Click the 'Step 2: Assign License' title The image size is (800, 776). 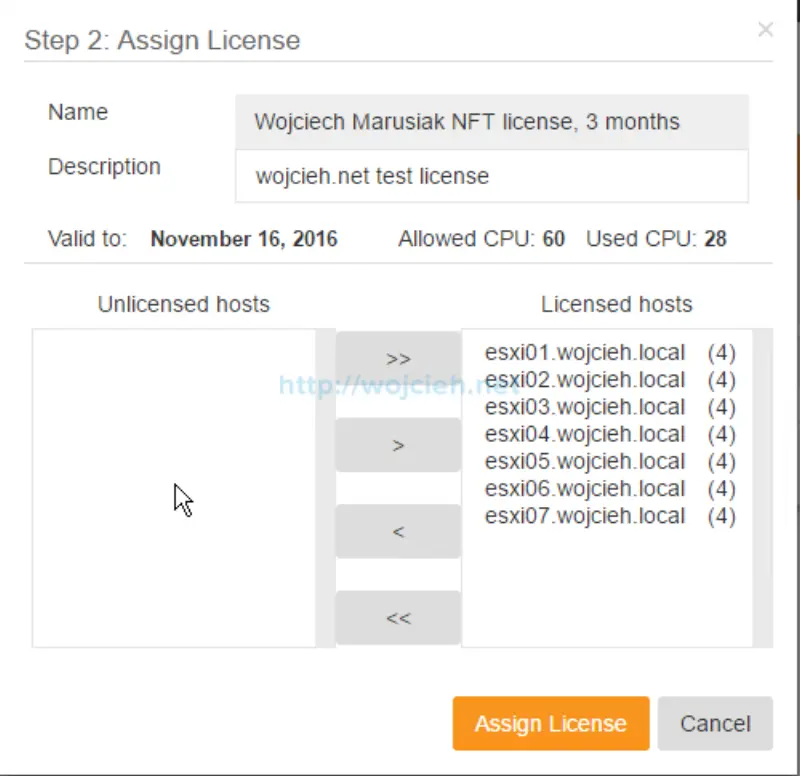[161, 41]
